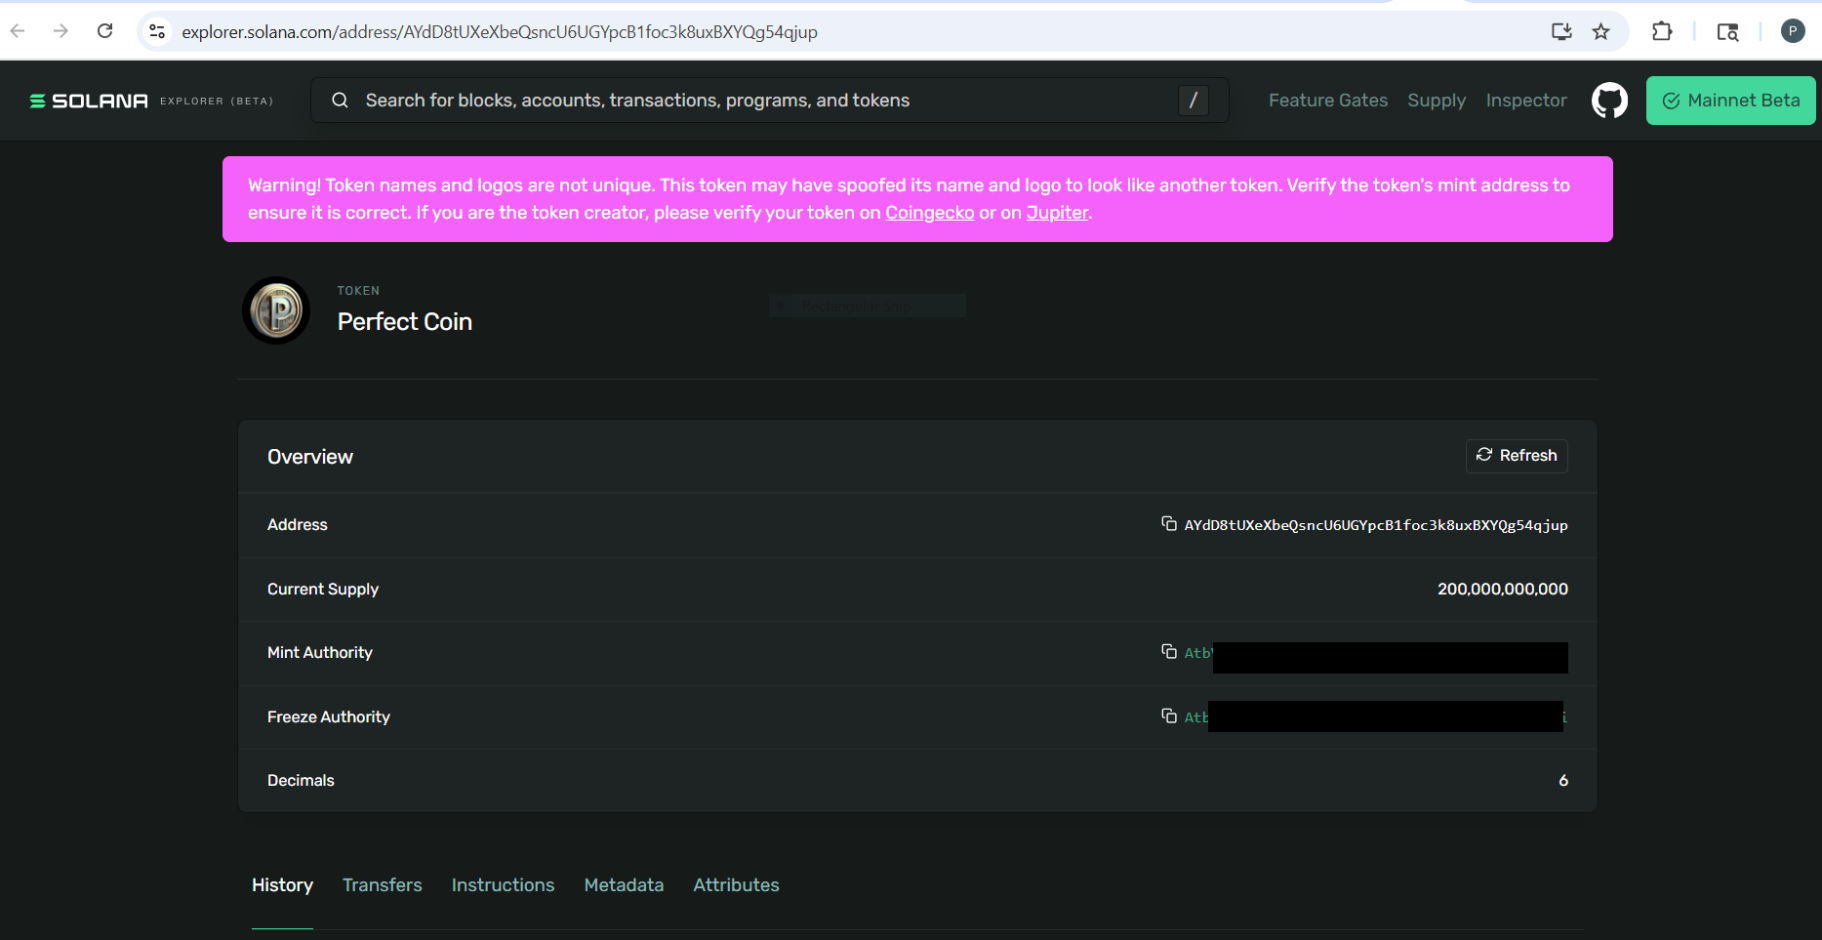Switch to the Transfers tab
This screenshot has height=940, width=1822.
click(x=382, y=885)
